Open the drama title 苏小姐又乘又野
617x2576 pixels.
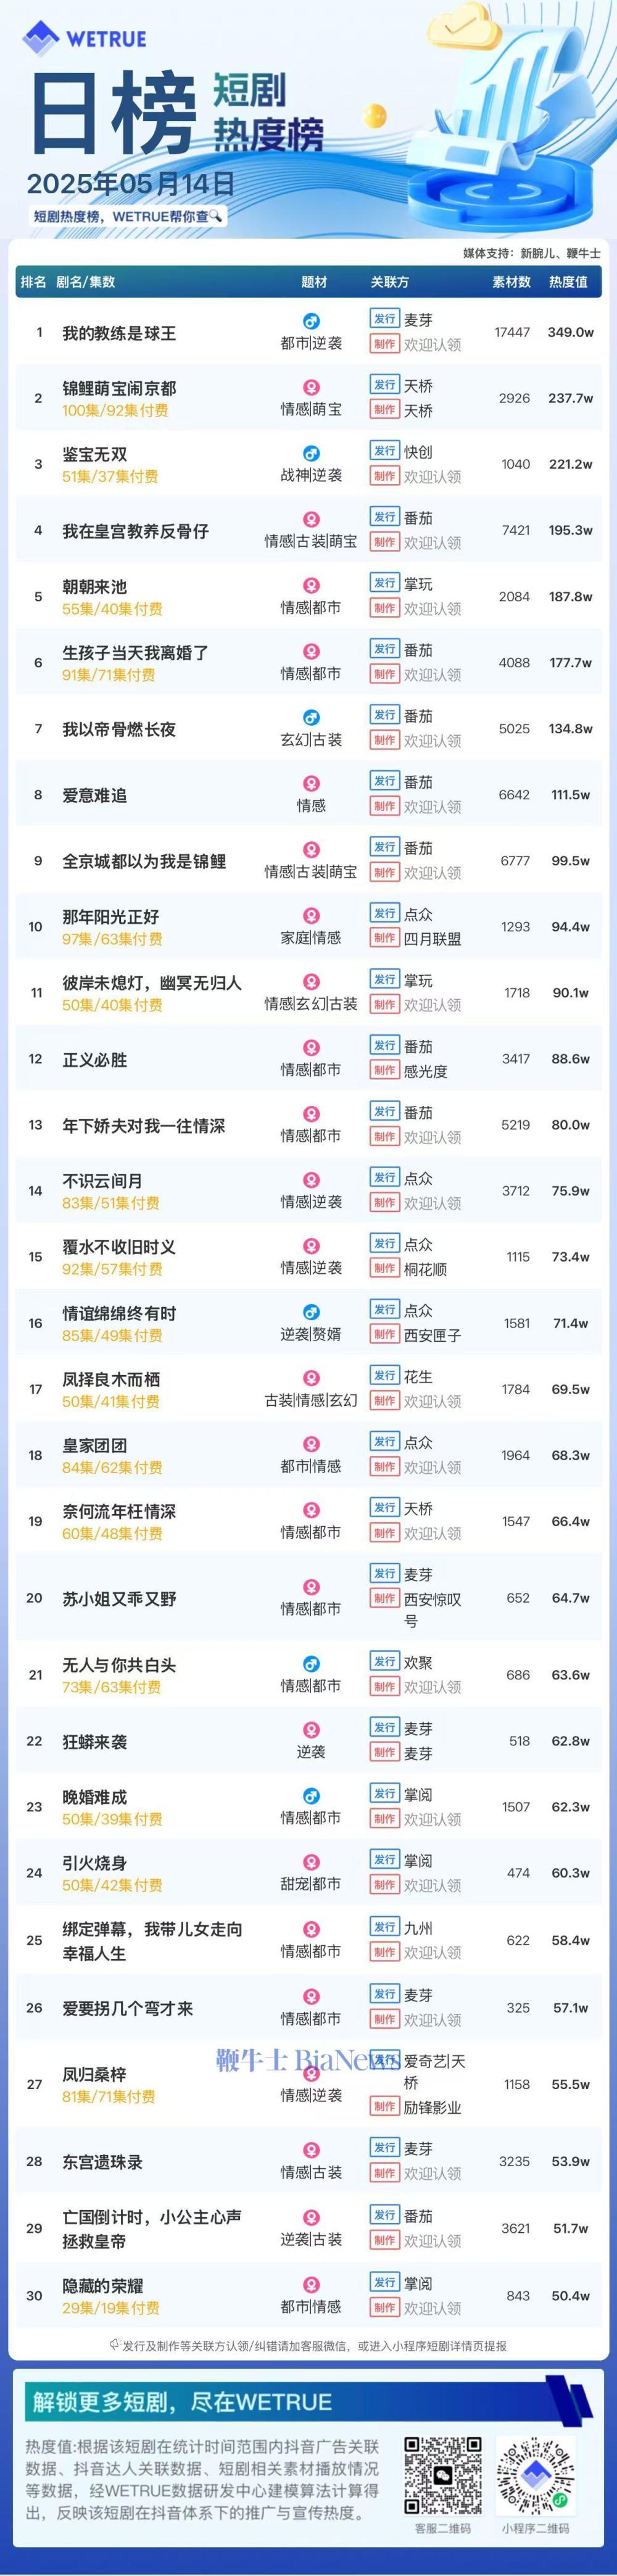point(119,1598)
